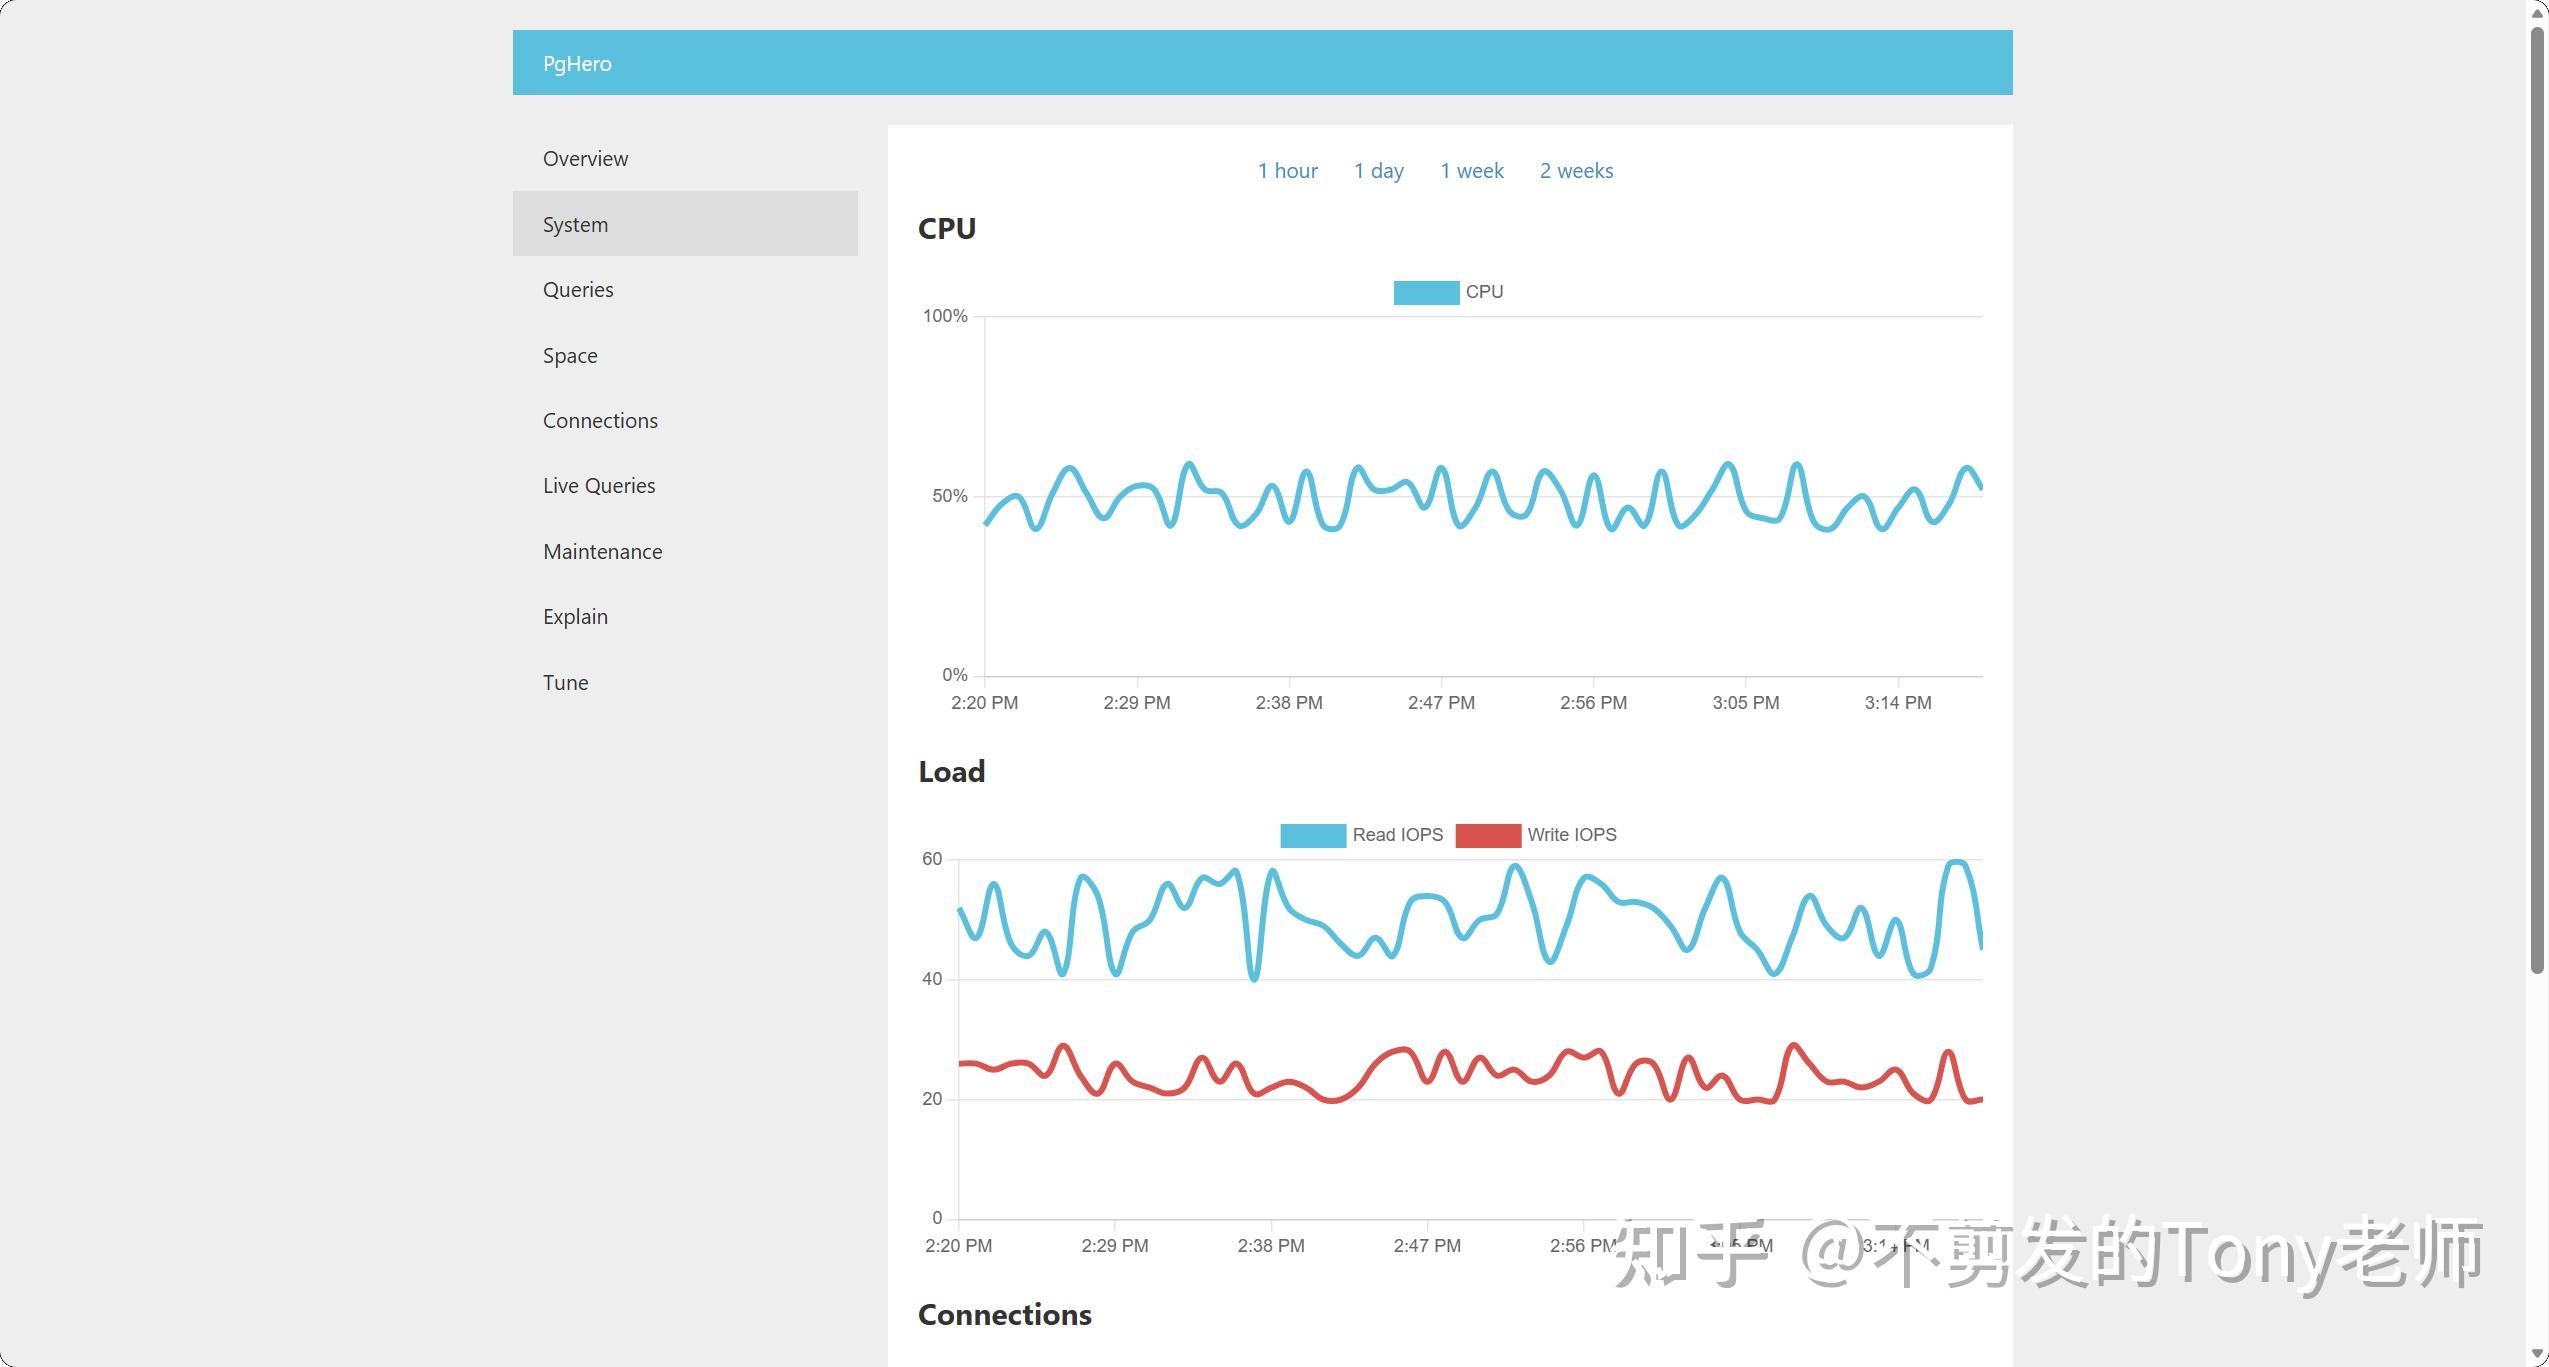Screen dimensions: 2549x1367
Task: Show the 1 hour time range
Action: coord(1287,171)
